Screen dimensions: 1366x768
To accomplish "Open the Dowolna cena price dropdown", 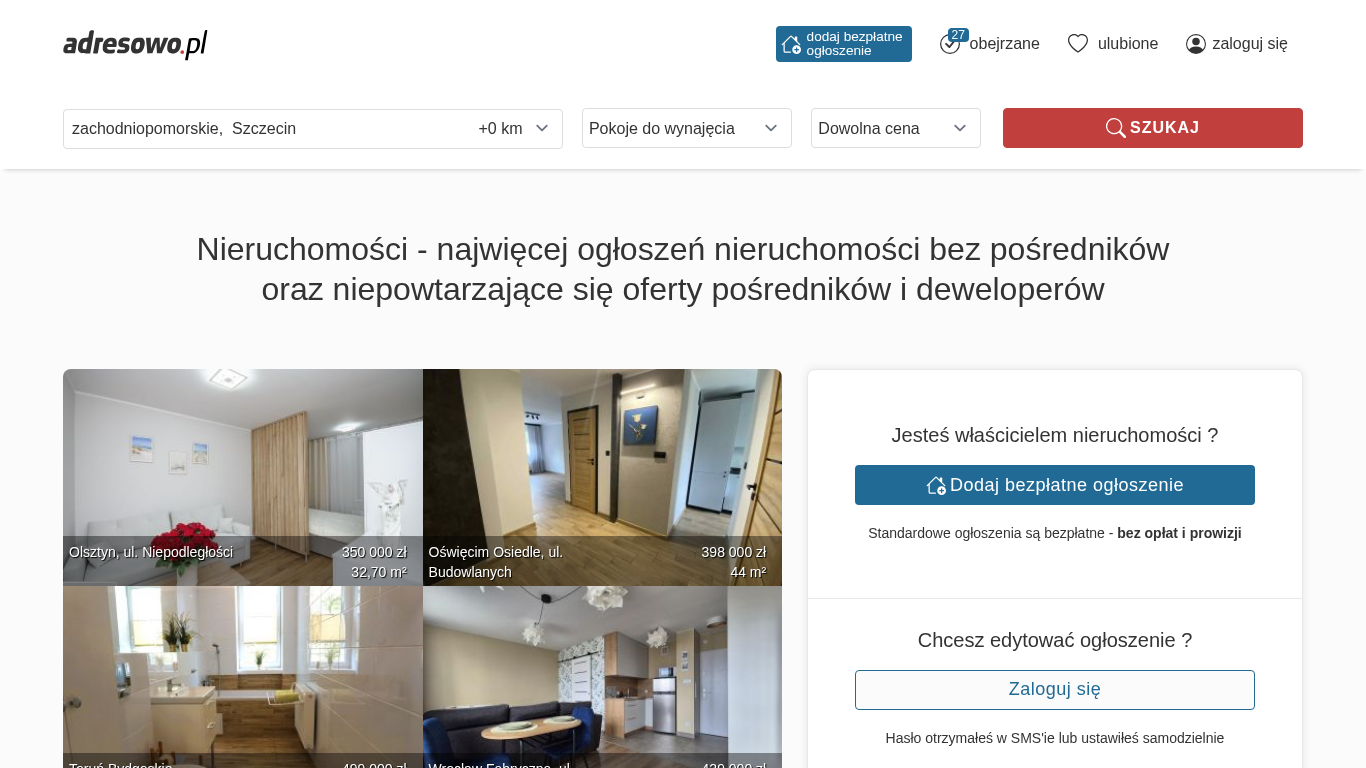I will pos(896,128).
